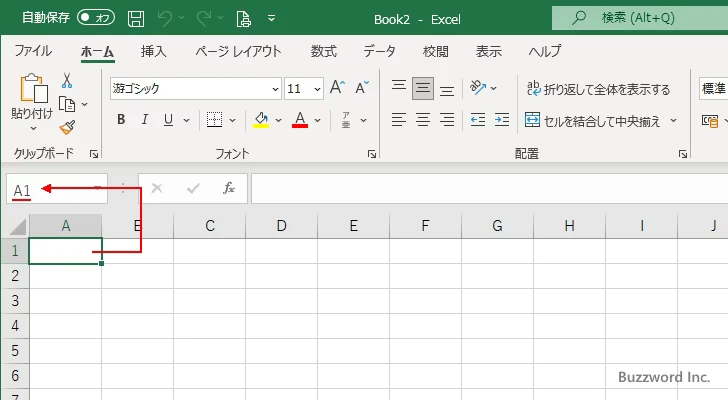Toggle Italic formatting
728x400 pixels.
[144, 120]
